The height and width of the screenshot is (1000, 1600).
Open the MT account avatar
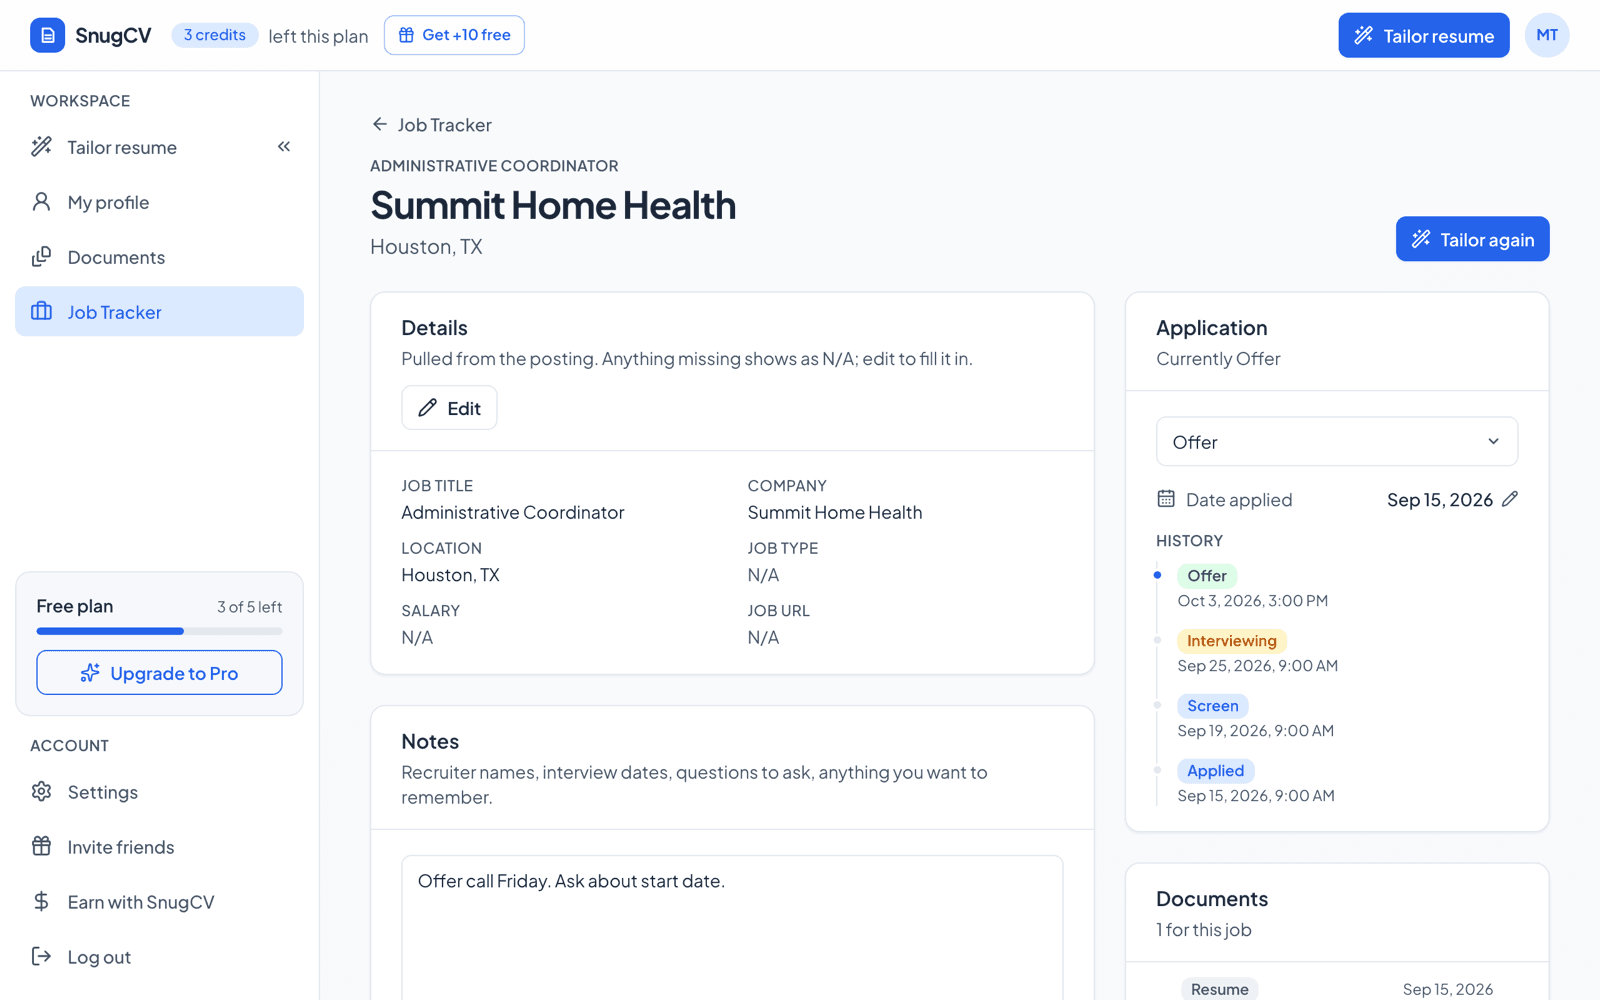1547,35
